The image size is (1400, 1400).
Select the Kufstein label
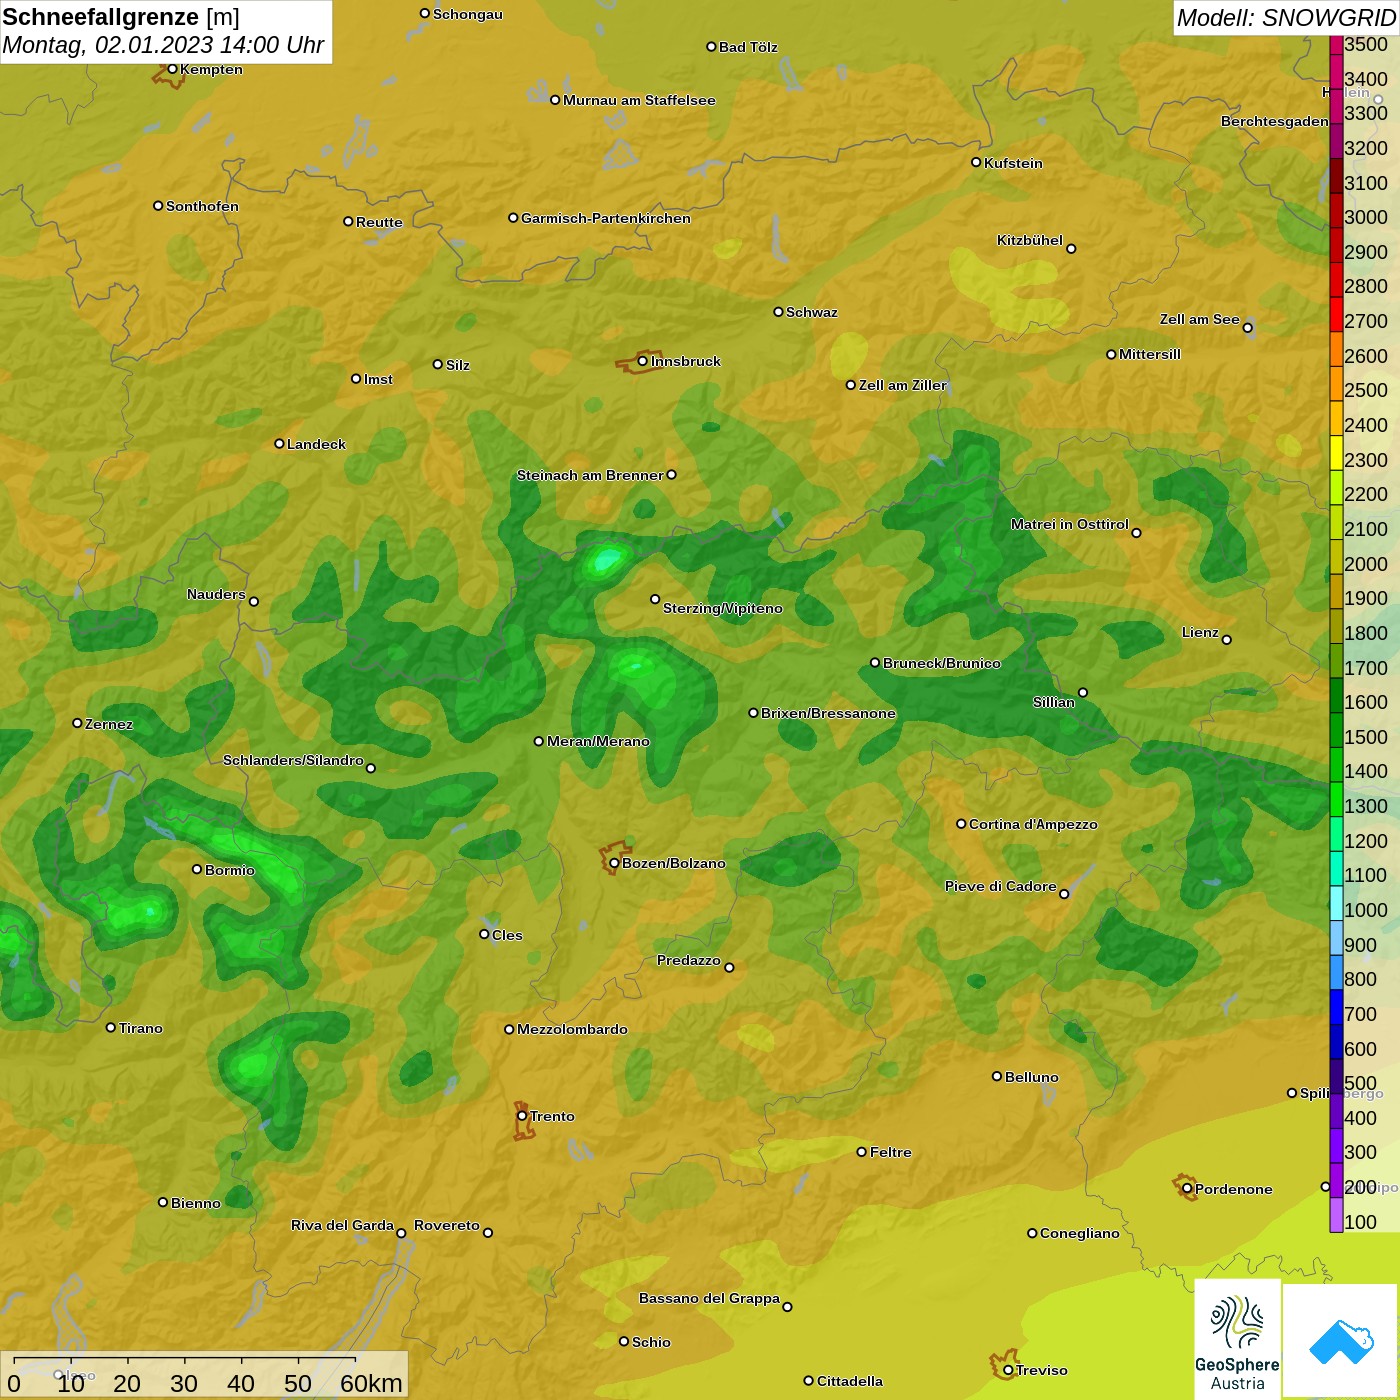1013,163
